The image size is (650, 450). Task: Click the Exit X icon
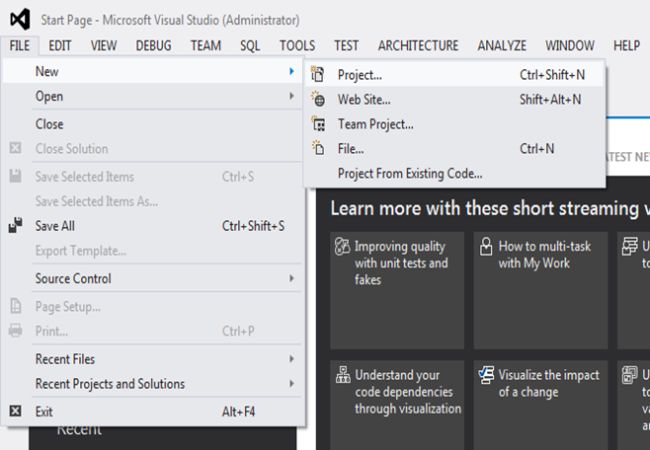15,410
